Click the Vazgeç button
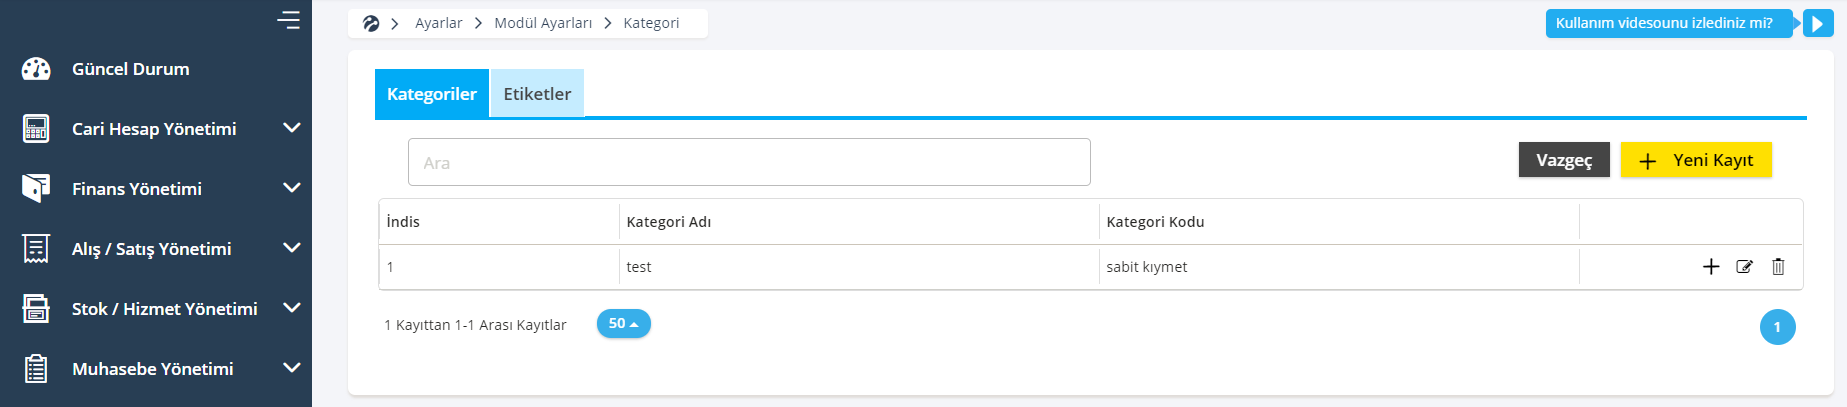The width and height of the screenshot is (1847, 407). (1564, 160)
